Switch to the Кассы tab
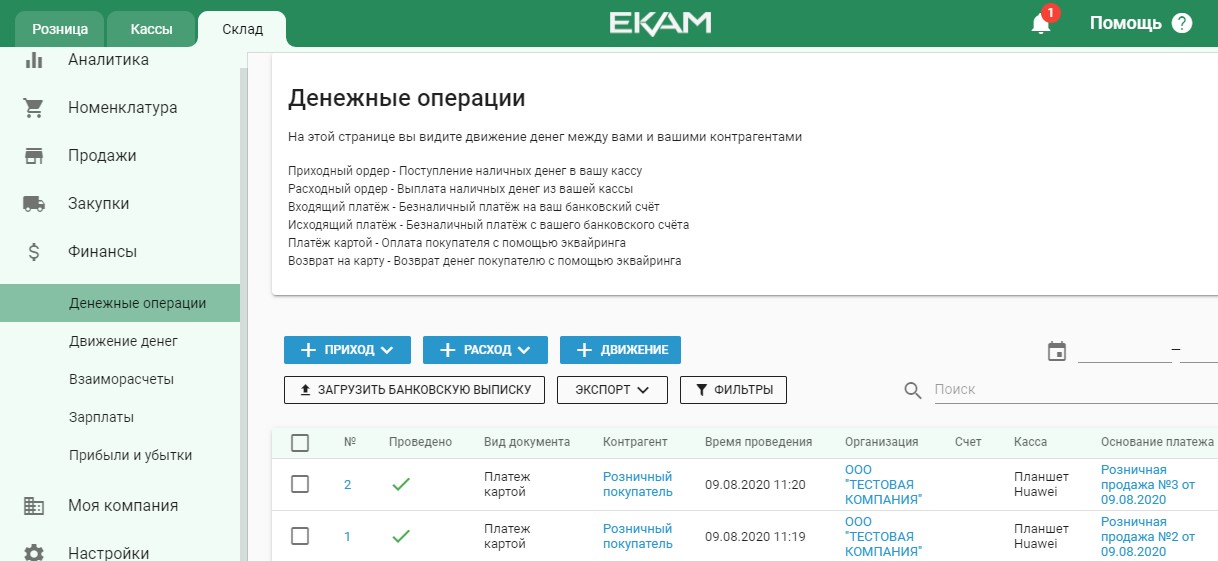 (151, 29)
